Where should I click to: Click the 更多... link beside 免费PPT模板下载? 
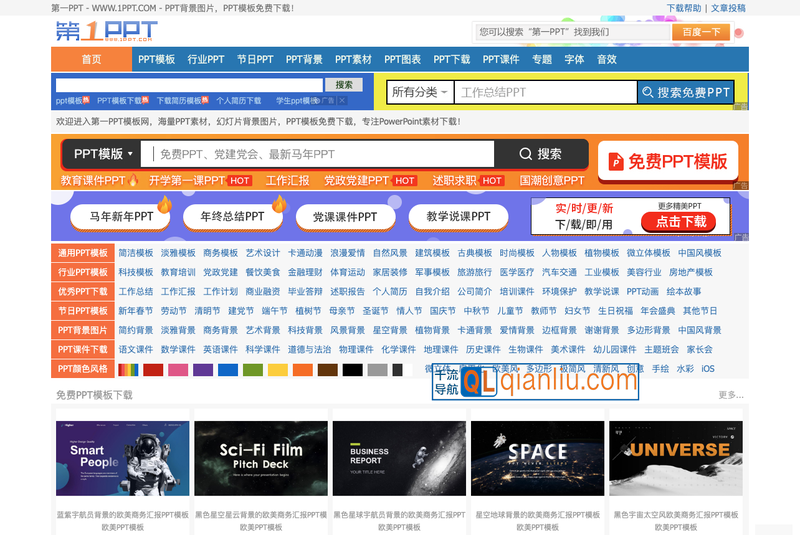point(730,395)
